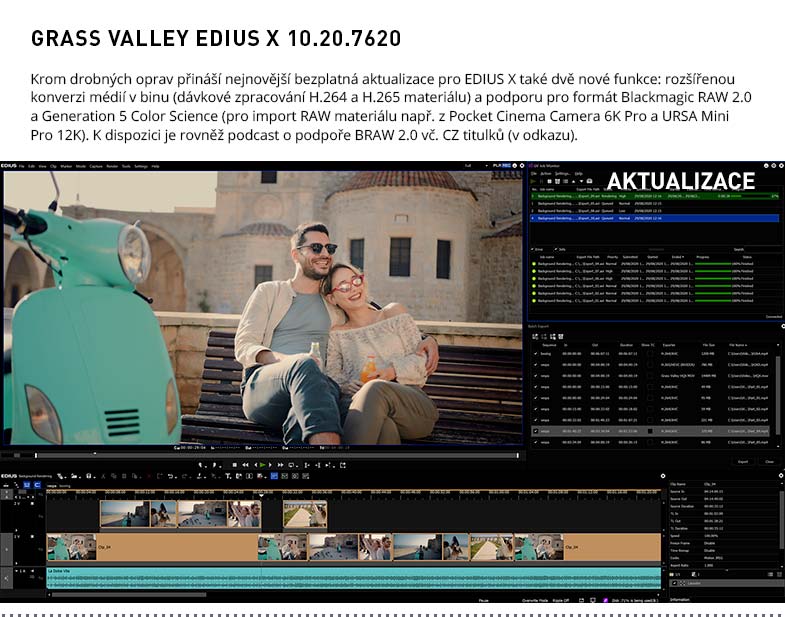
Task: Toggle loop playback in the player
Action: pos(291,465)
